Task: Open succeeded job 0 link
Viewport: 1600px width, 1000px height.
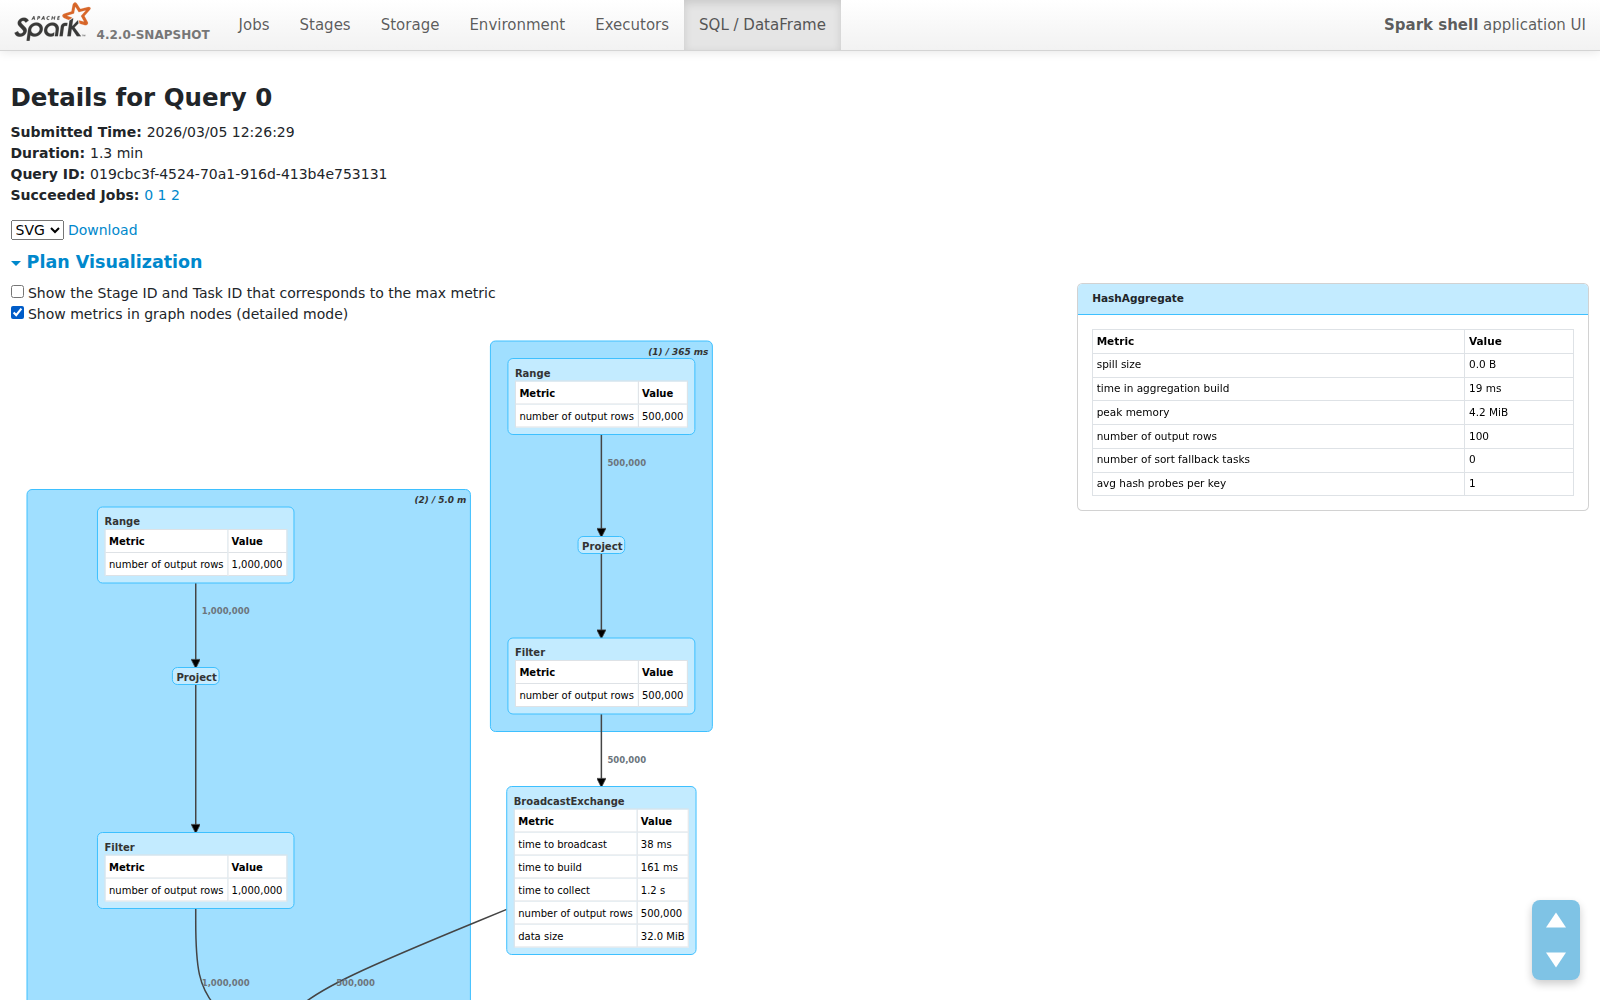Action: pos(149,195)
